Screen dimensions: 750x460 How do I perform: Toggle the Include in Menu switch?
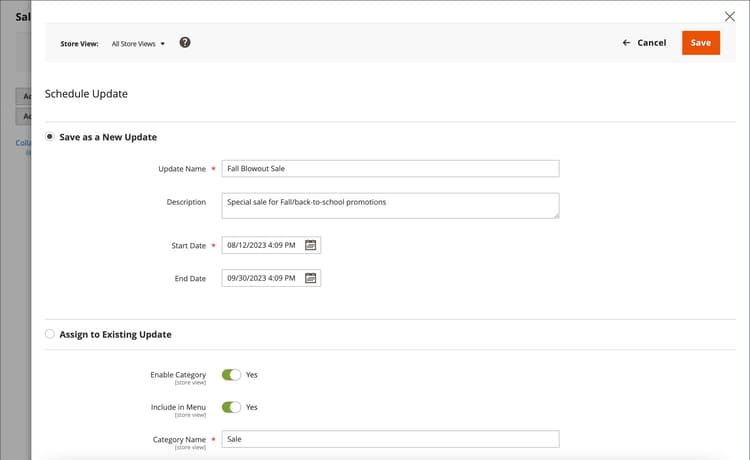[231, 407]
